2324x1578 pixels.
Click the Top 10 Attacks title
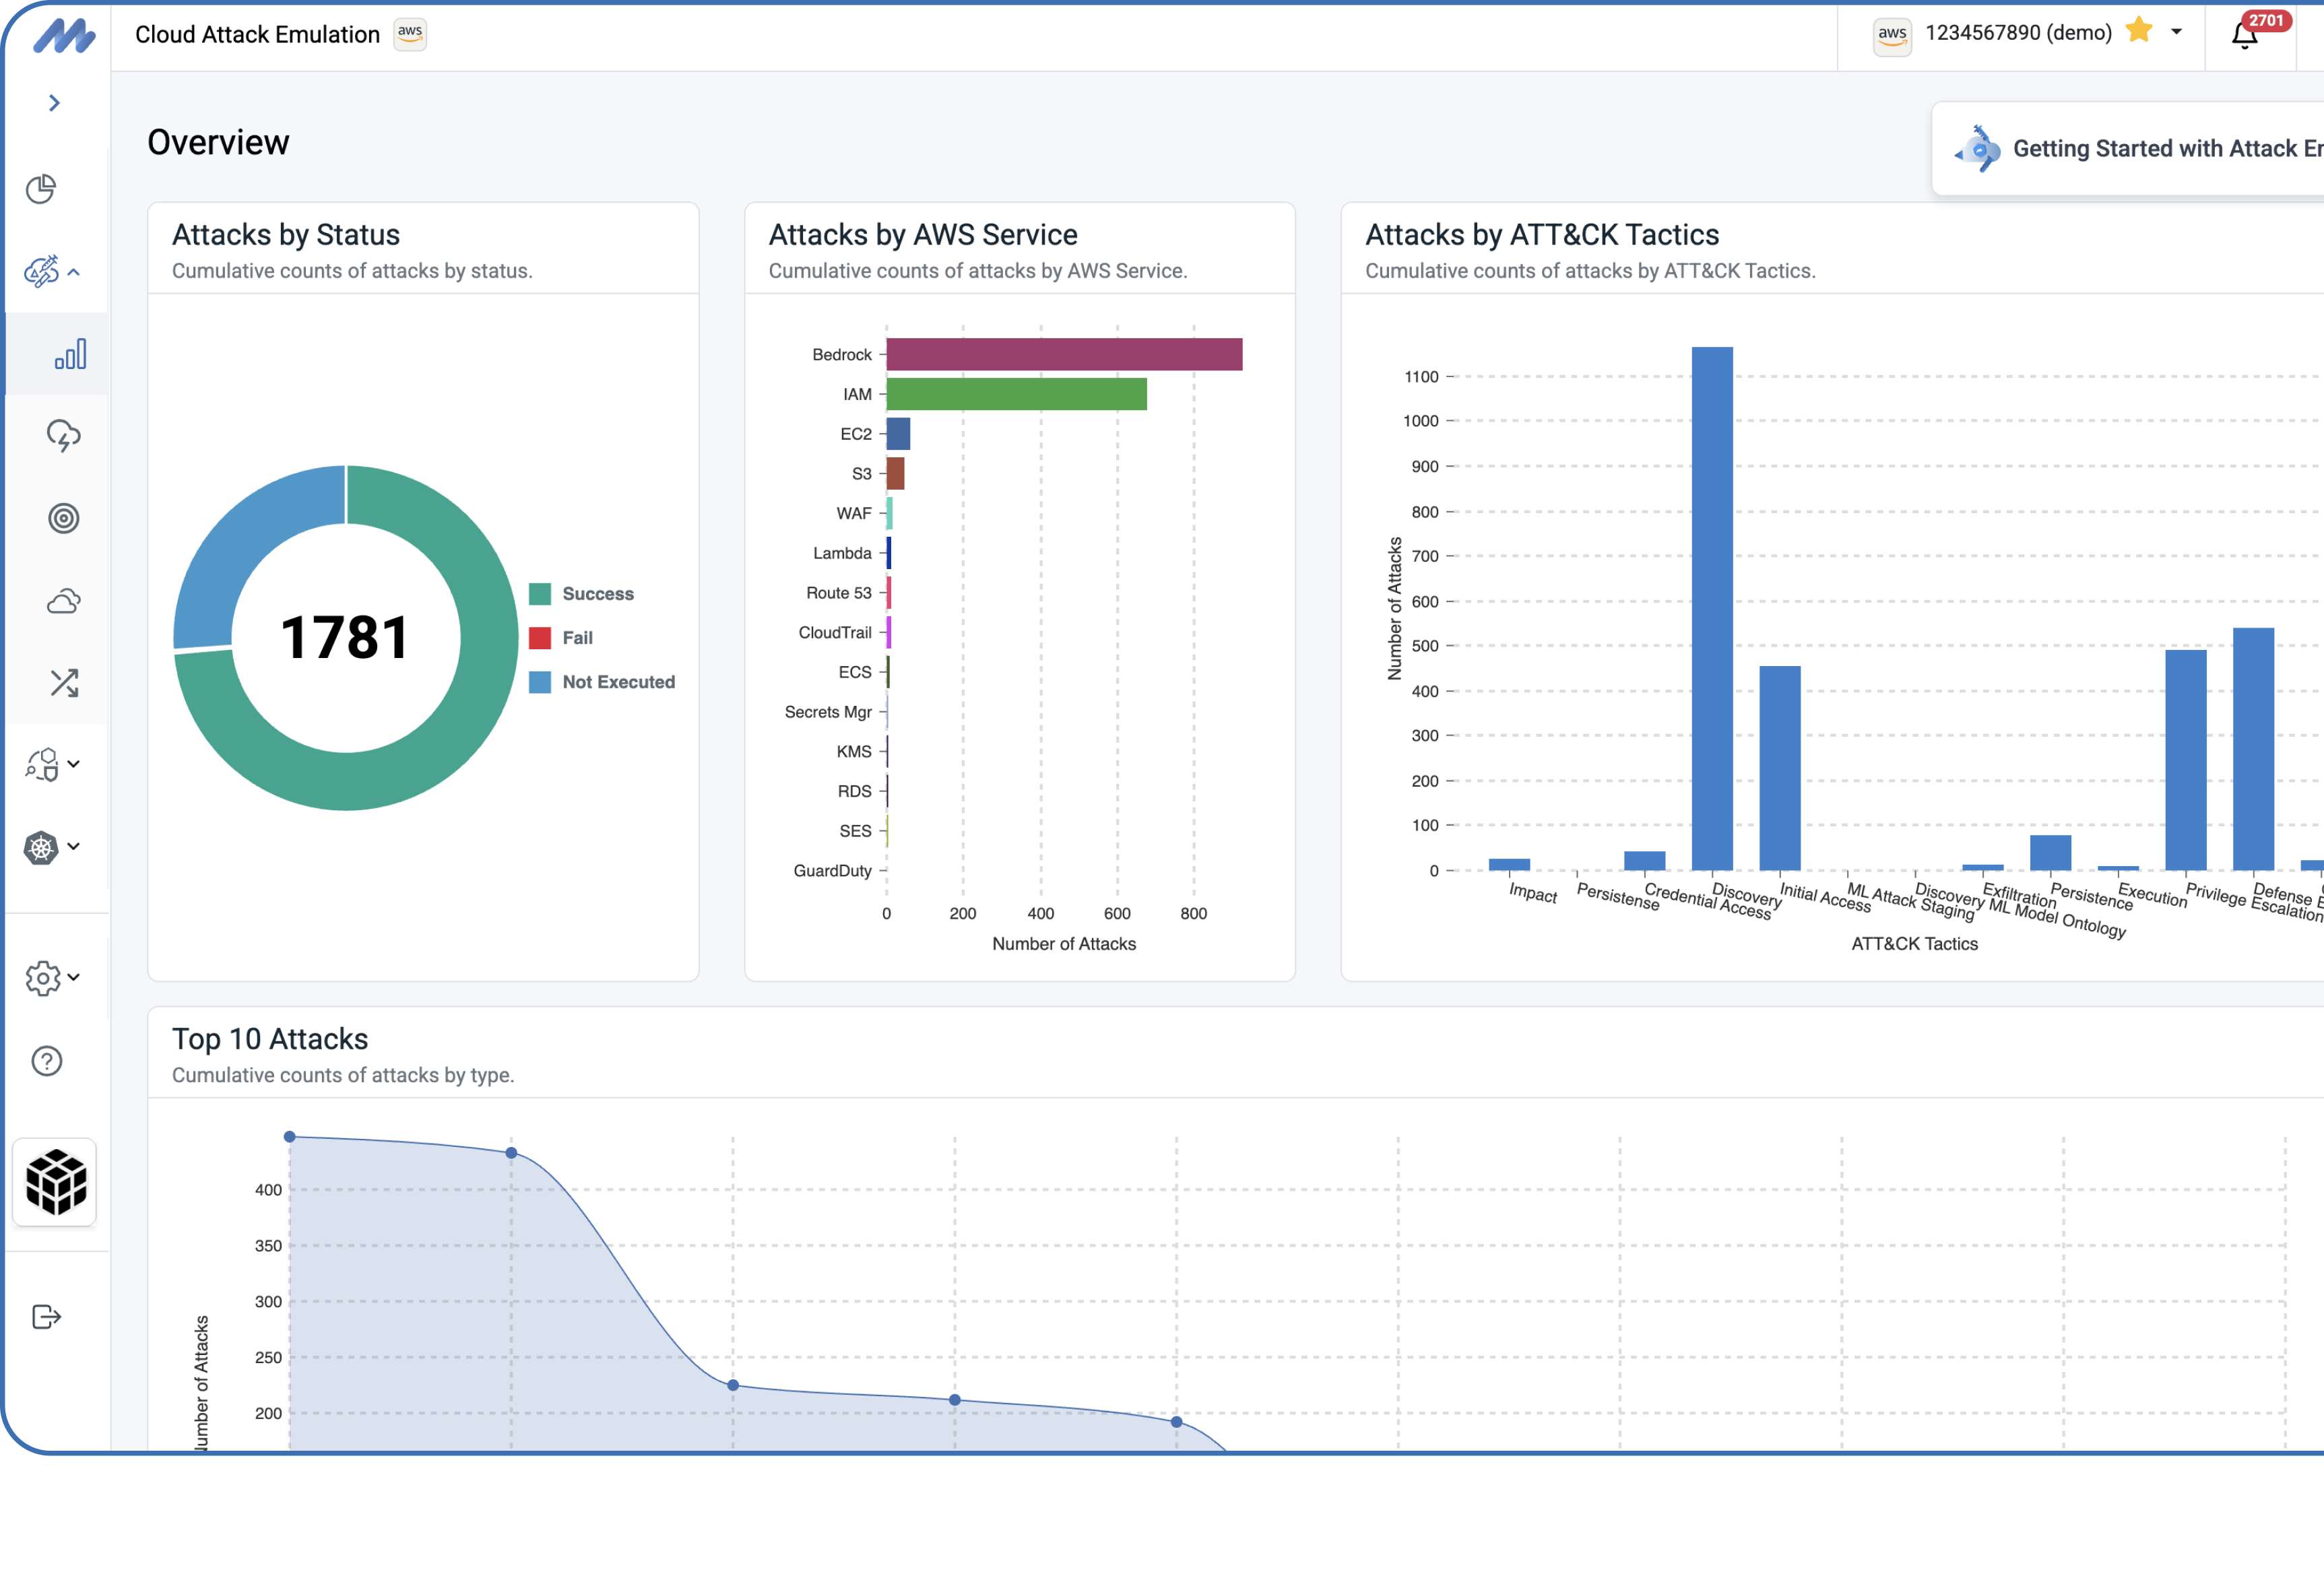tap(270, 1039)
